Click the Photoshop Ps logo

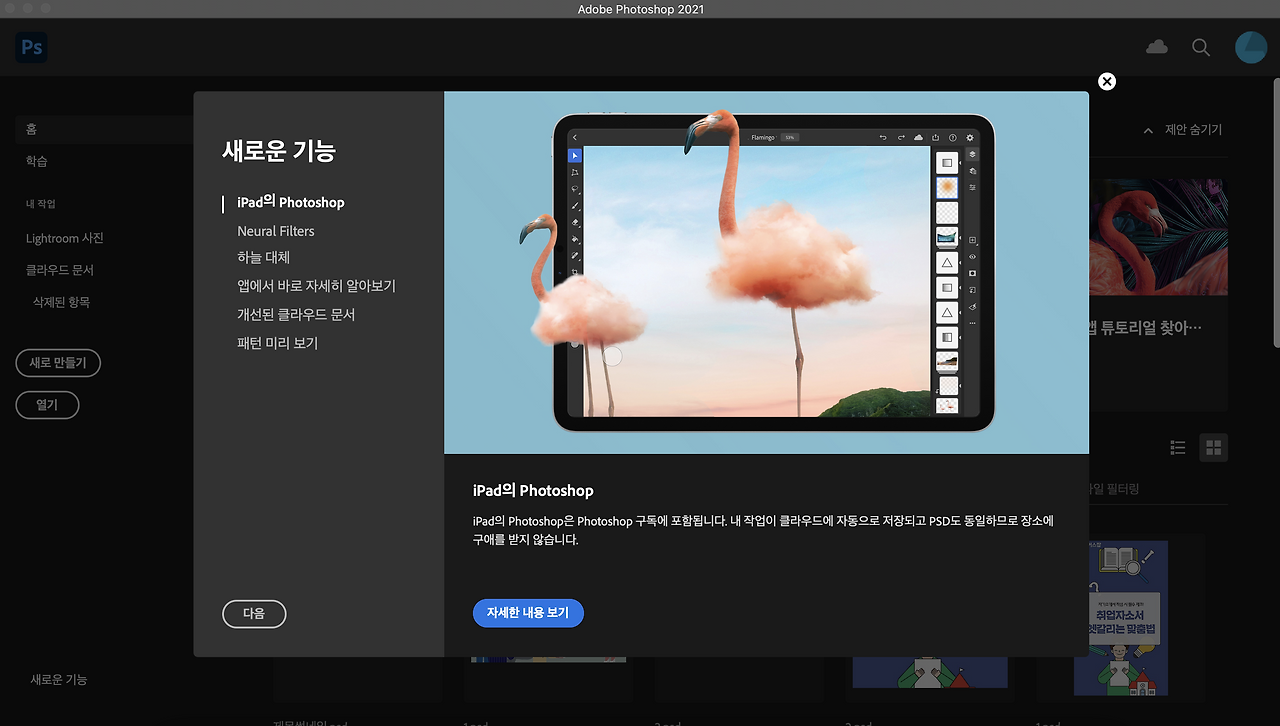click(32, 47)
